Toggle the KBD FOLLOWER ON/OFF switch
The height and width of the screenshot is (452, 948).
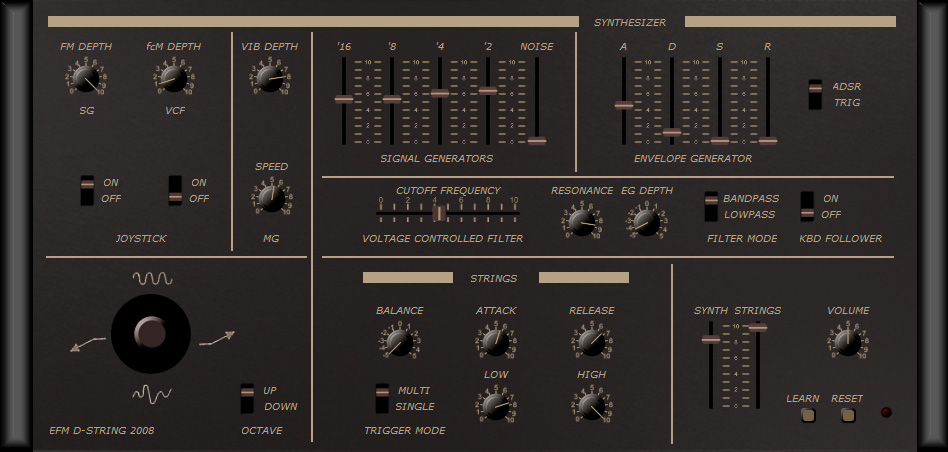[807, 207]
